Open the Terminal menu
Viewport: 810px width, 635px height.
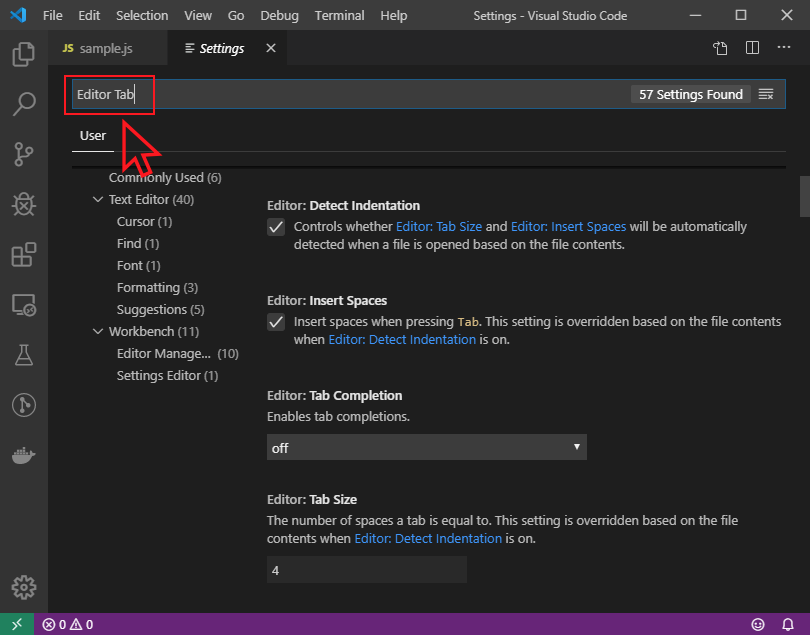(339, 16)
